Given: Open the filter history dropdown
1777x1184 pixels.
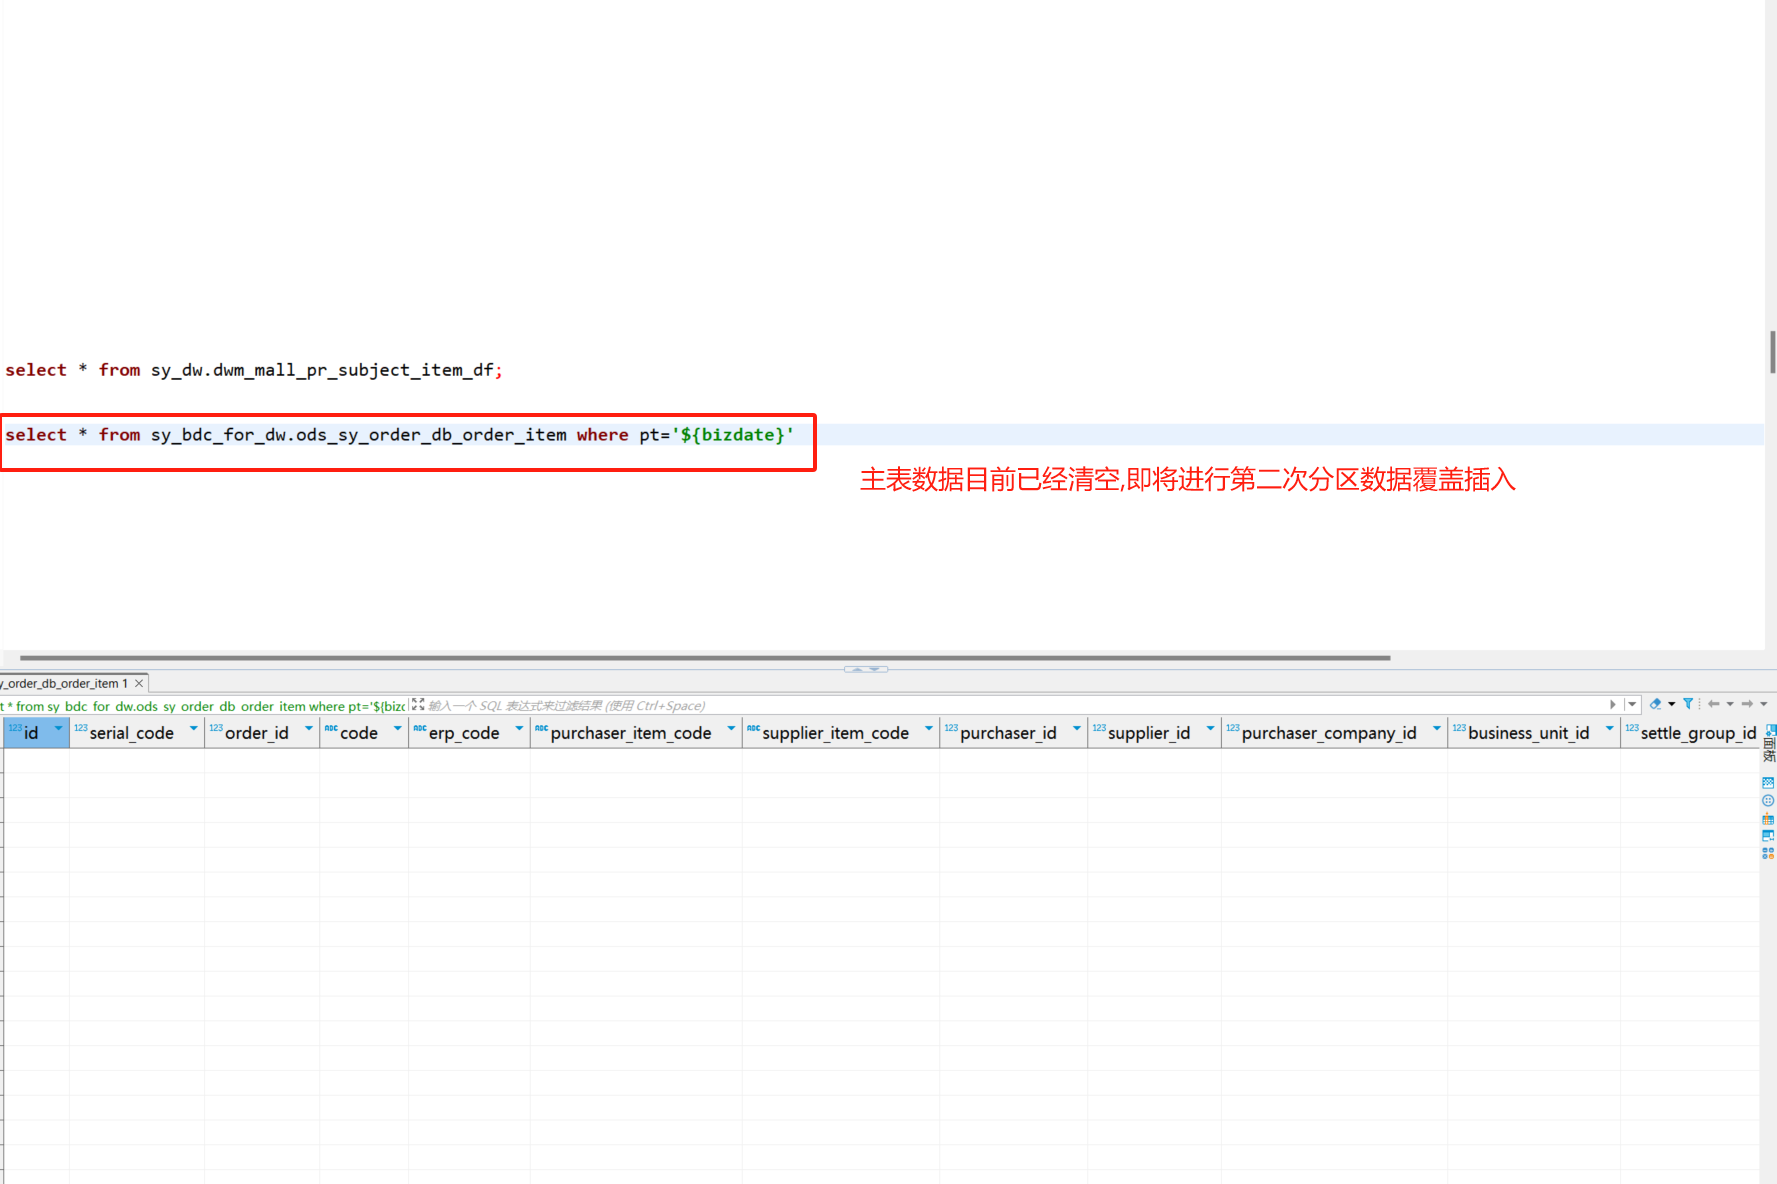Looking at the screenshot, I should pyautogui.click(x=1632, y=705).
